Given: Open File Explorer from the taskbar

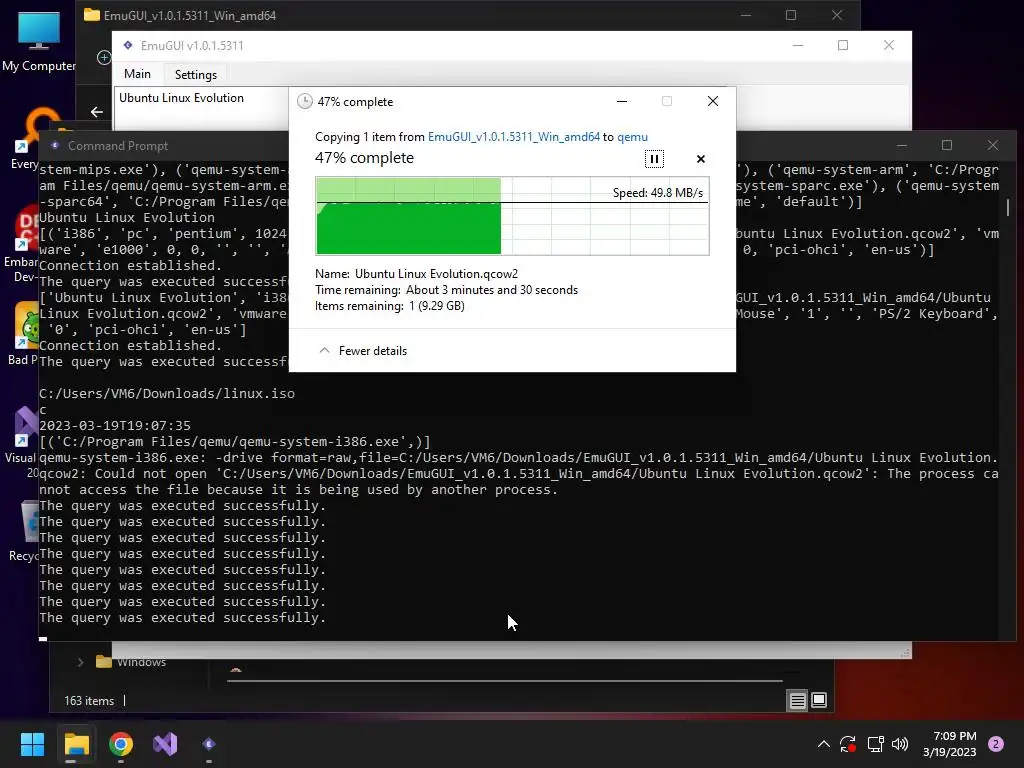Looking at the screenshot, I should coord(76,744).
